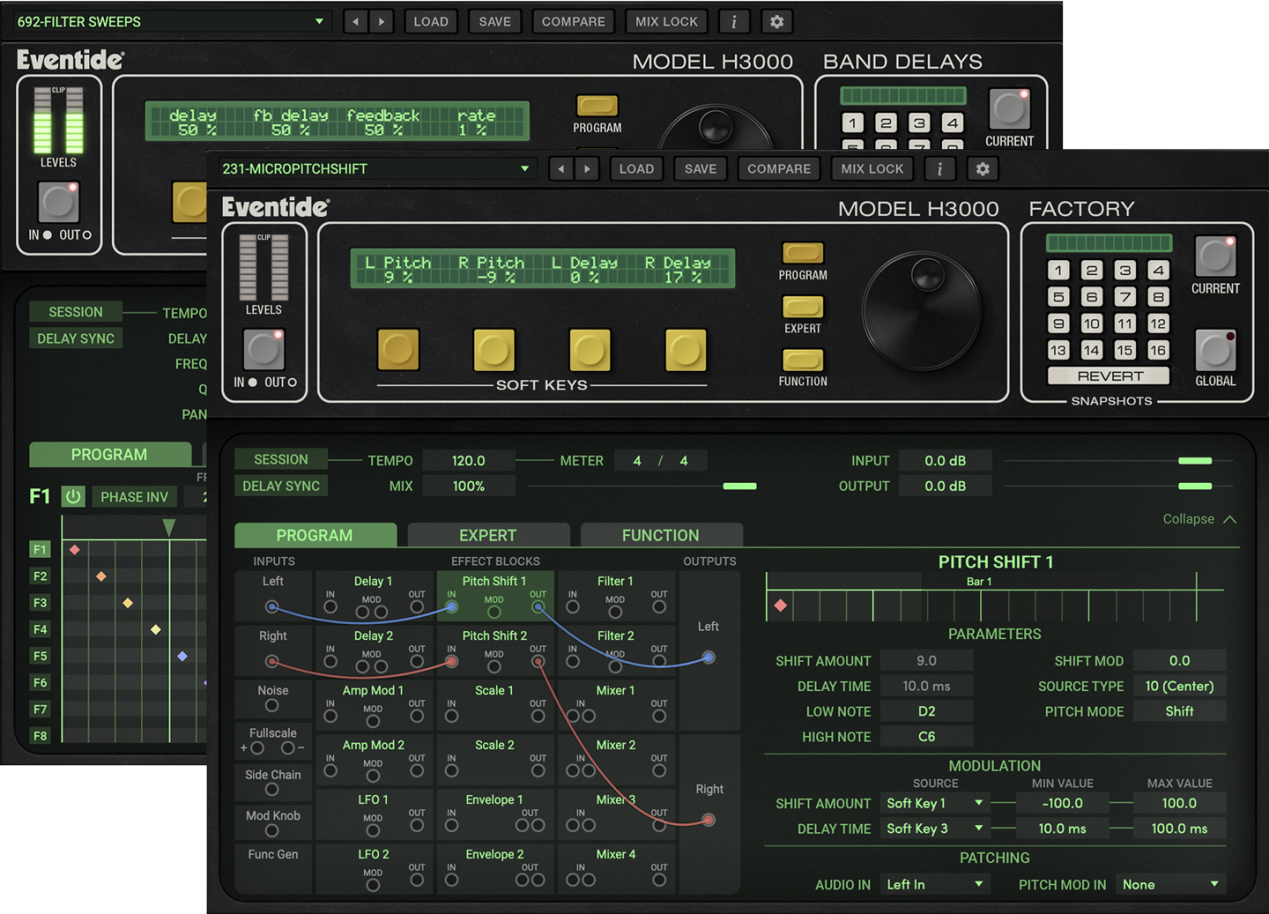The height and width of the screenshot is (914, 1269).
Task: Adjust the MIX slider handle
Action: click(x=740, y=486)
